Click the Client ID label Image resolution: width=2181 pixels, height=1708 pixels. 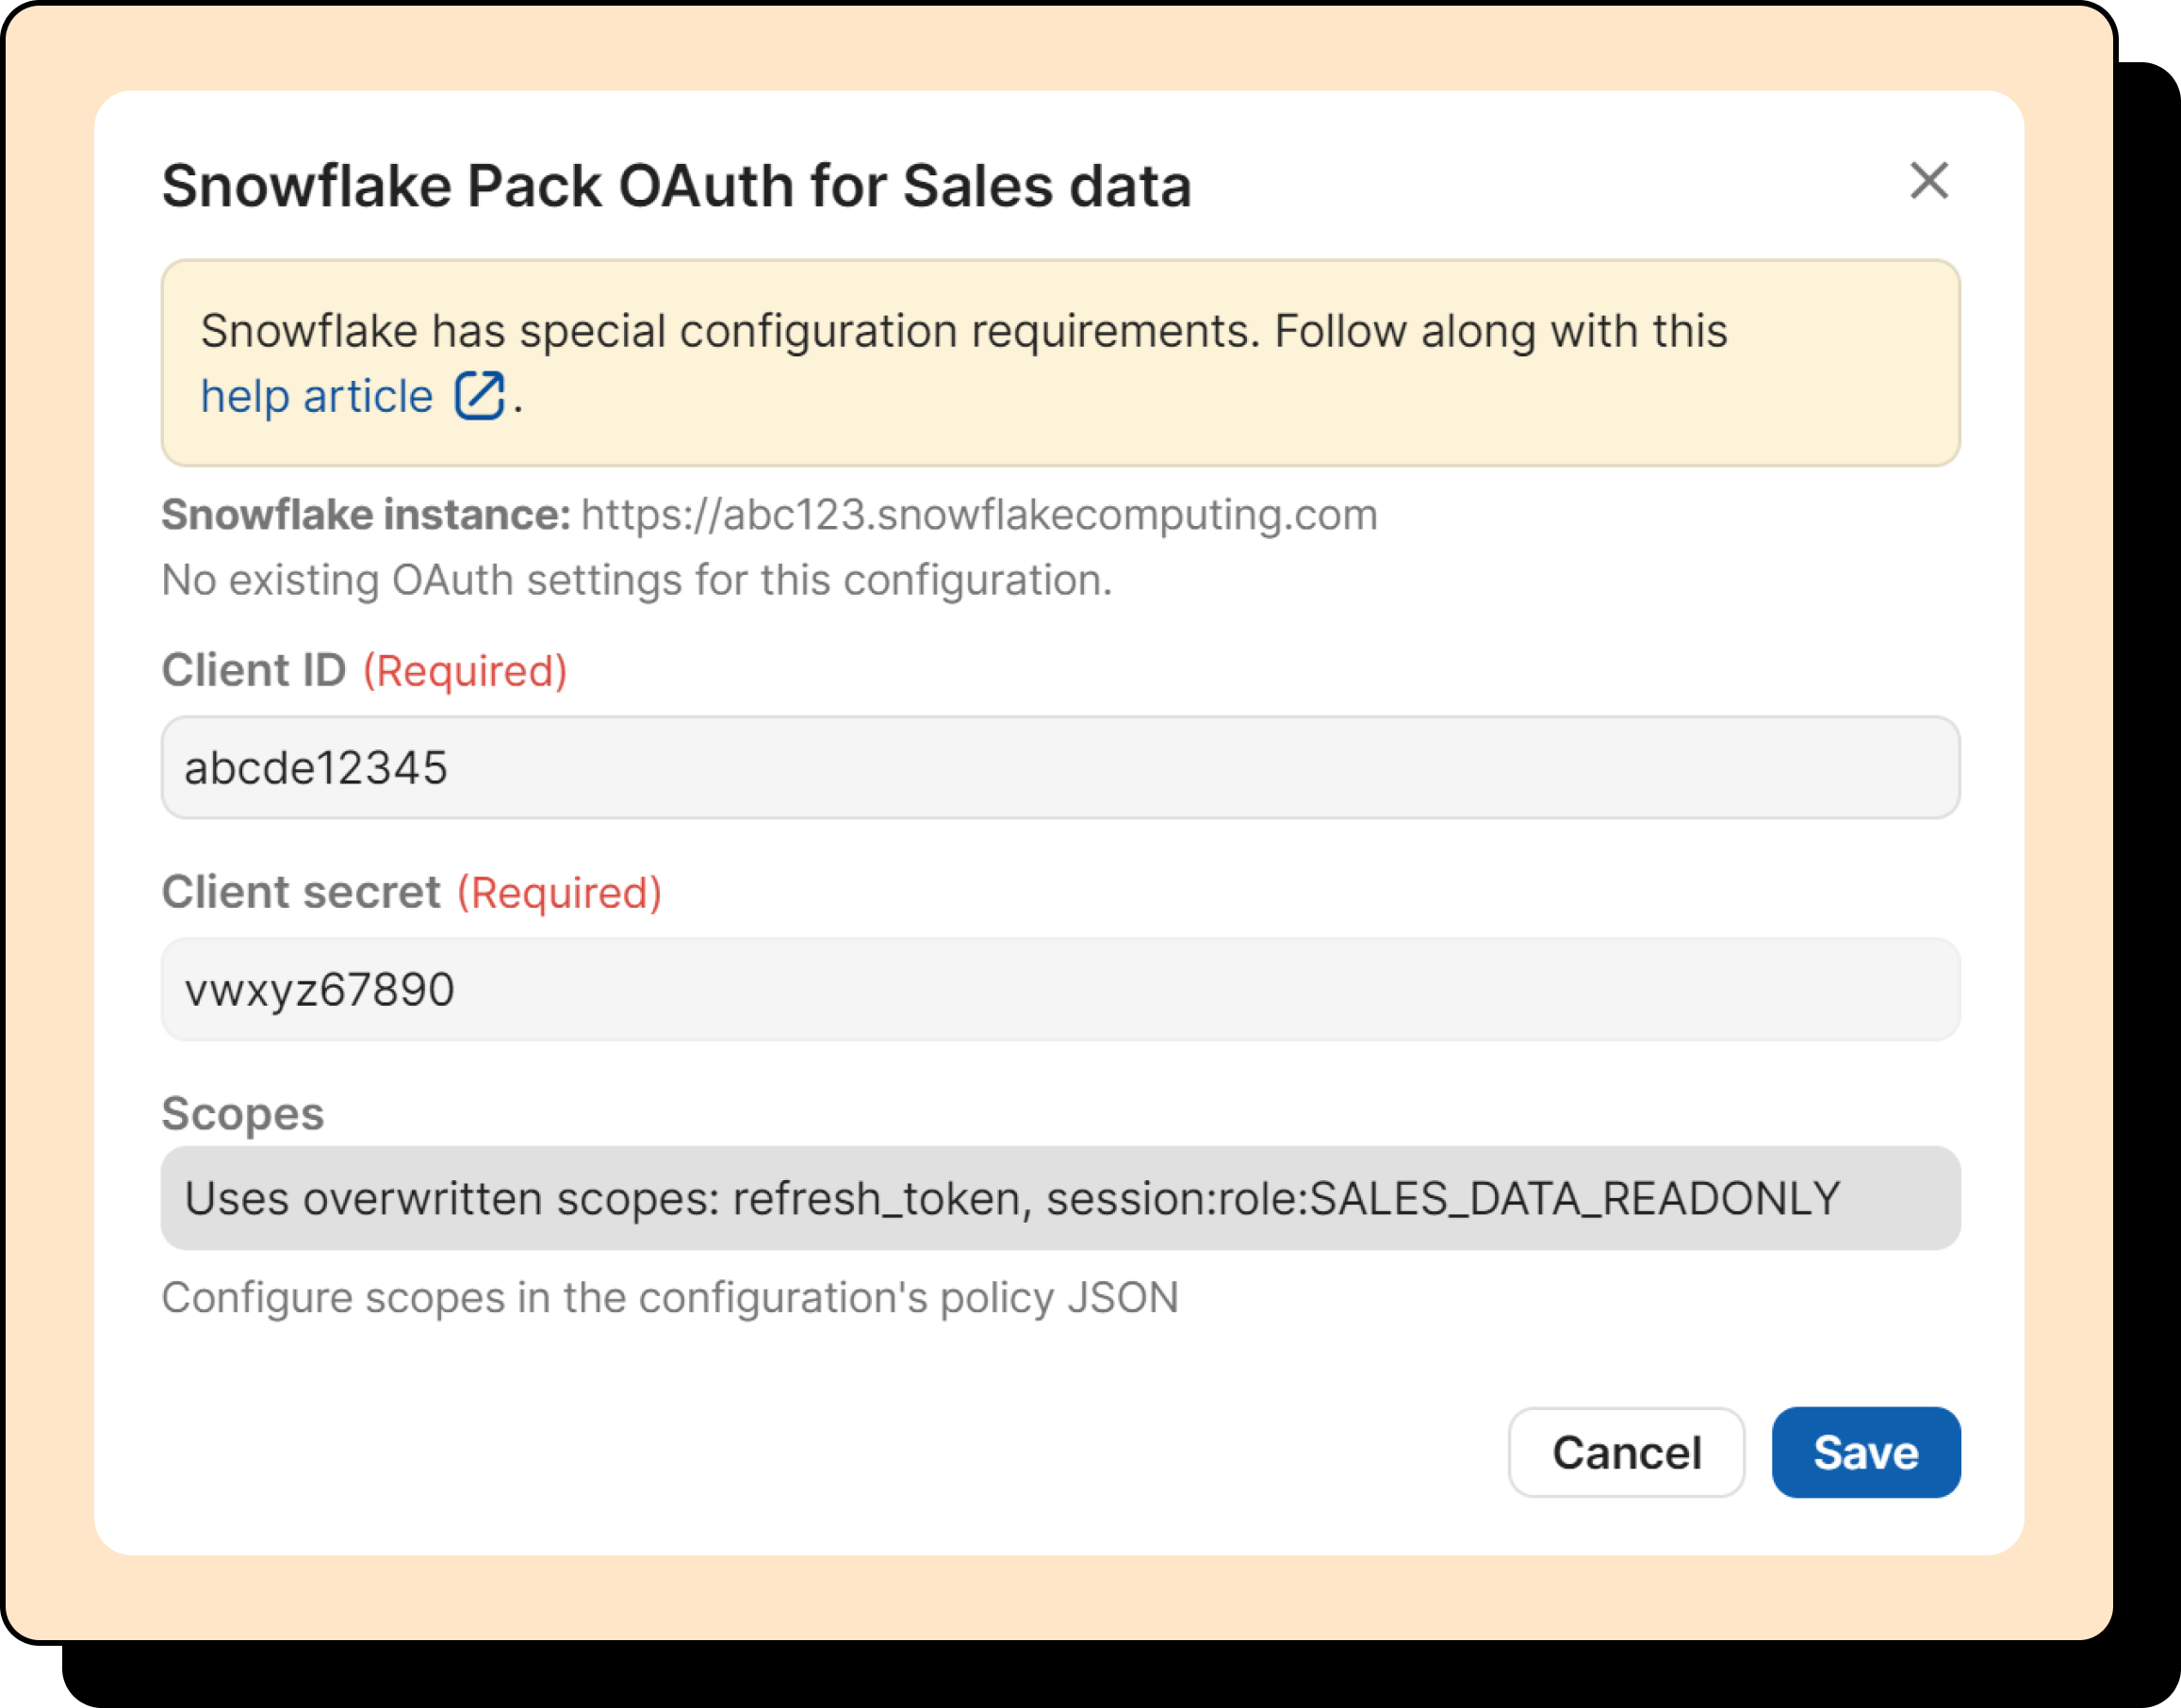254,670
